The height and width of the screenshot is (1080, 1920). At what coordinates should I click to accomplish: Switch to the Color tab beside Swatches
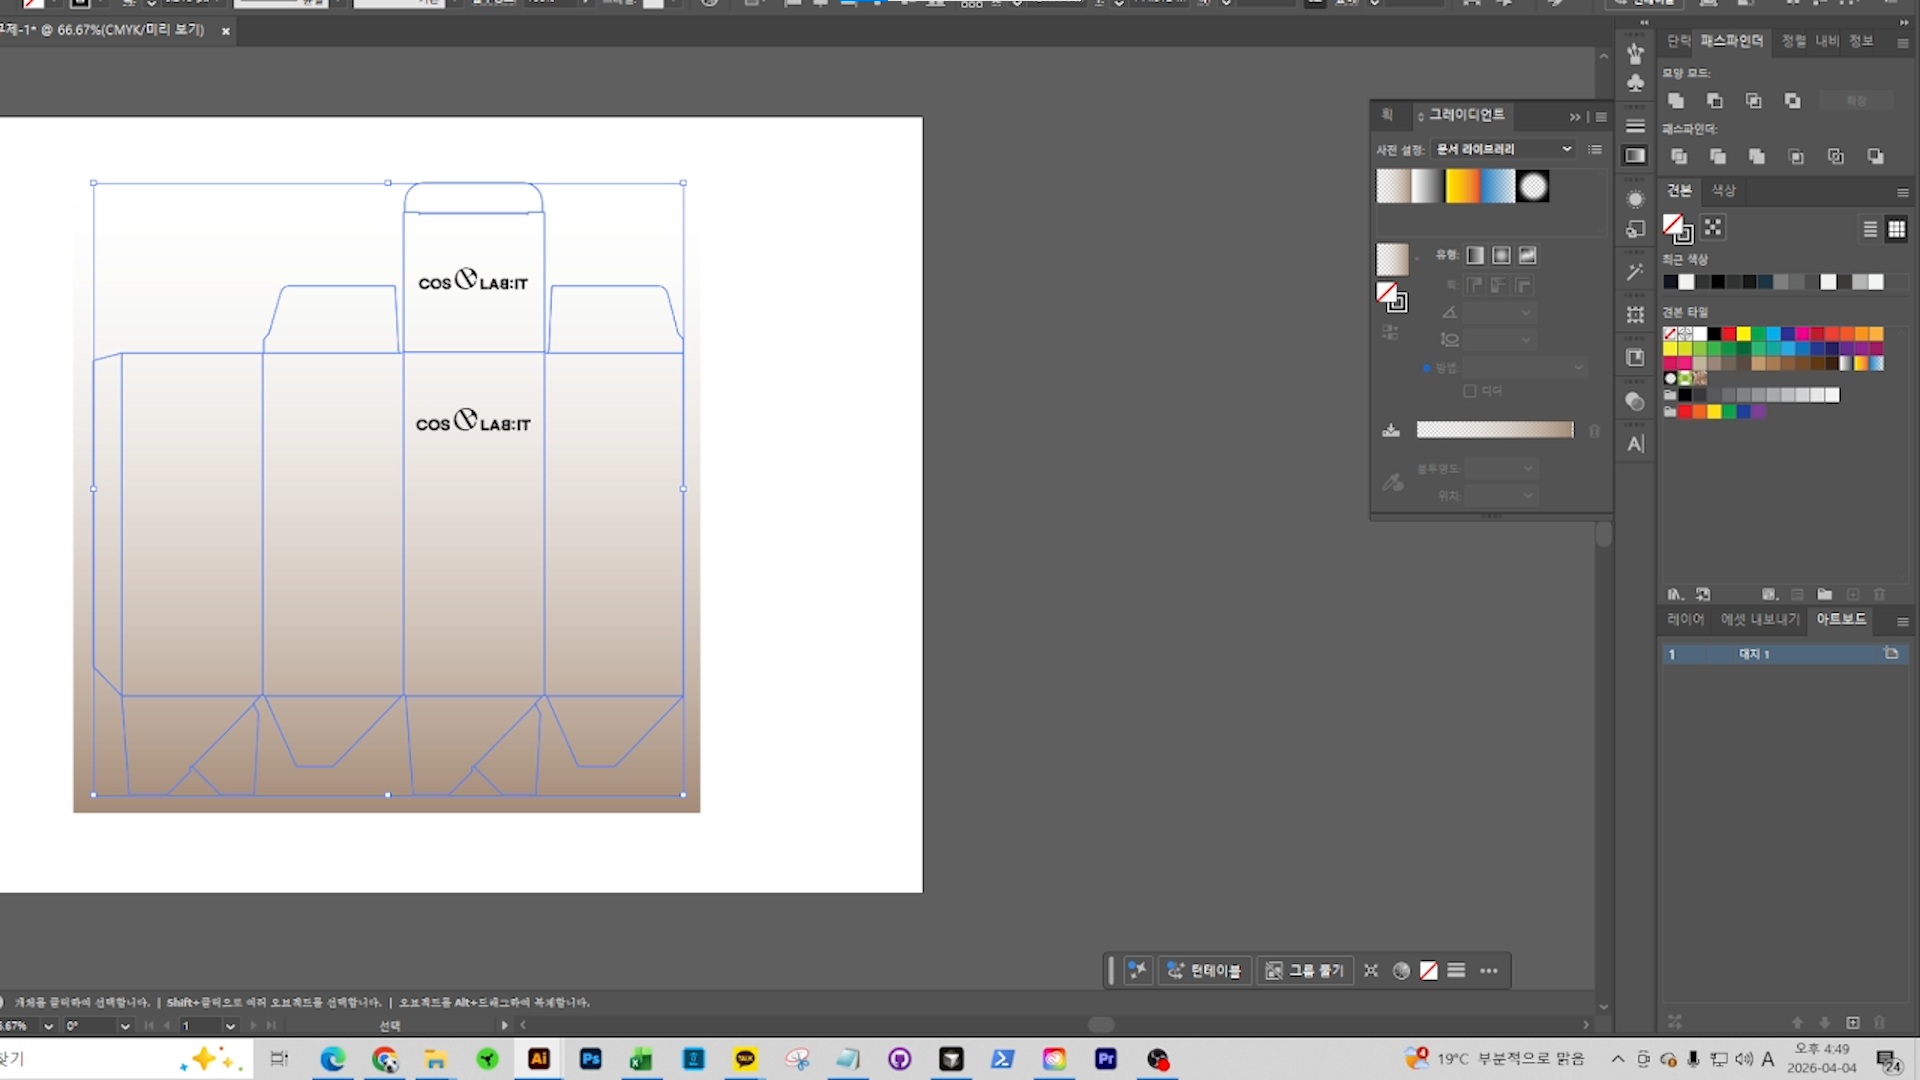1723,190
